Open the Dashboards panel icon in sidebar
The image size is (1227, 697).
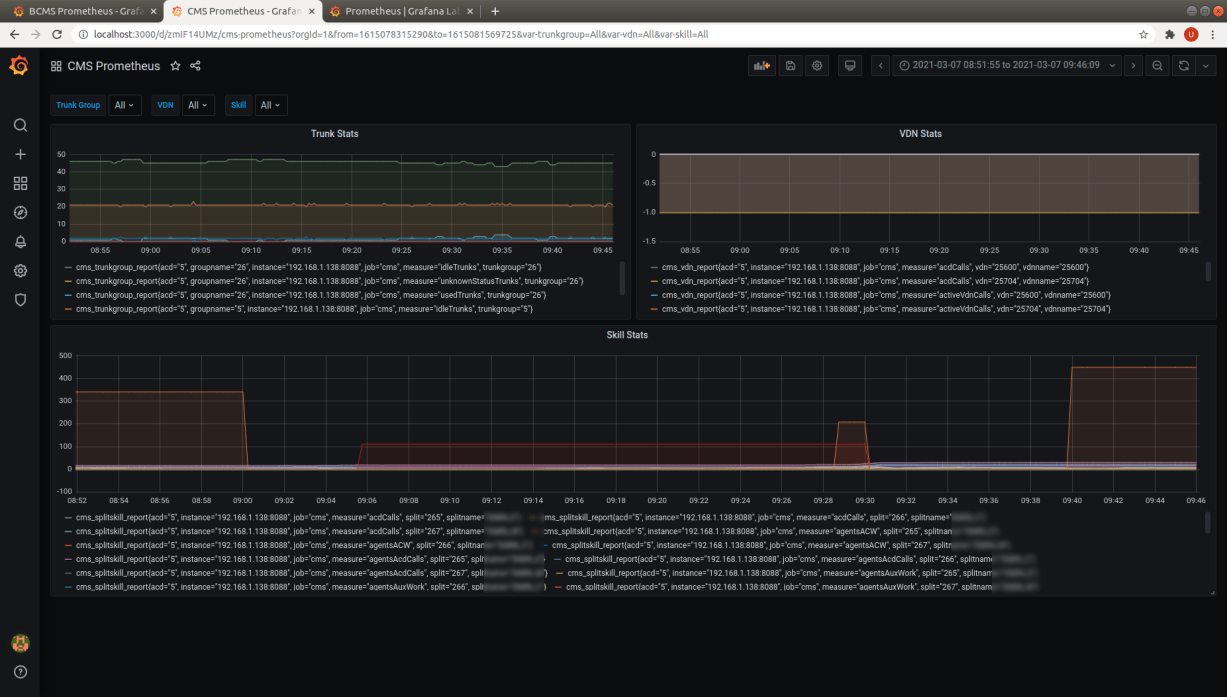point(20,183)
